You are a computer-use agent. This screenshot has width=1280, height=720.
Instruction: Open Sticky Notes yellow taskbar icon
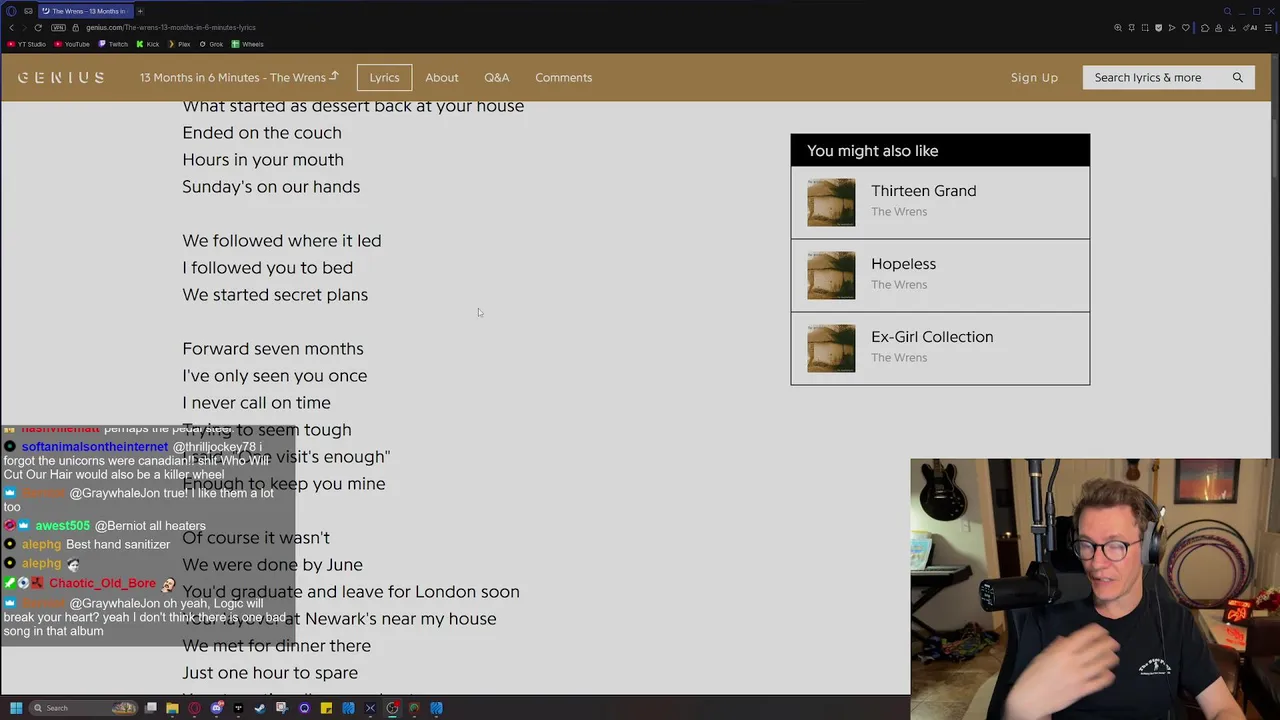click(x=326, y=708)
